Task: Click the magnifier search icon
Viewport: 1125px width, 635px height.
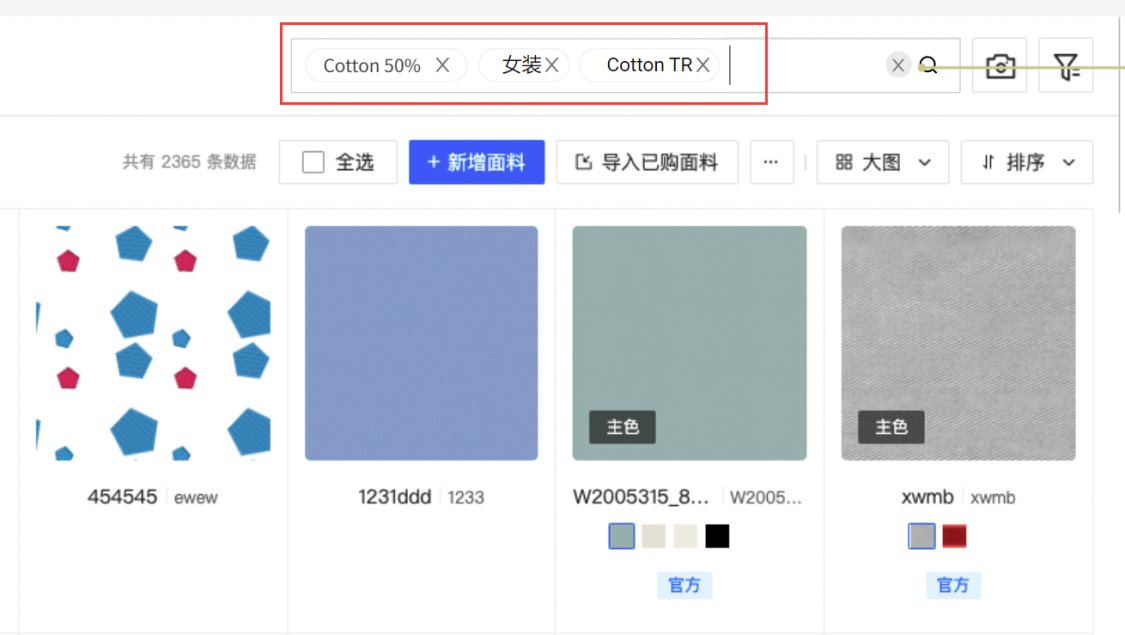Action: pos(928,65)
